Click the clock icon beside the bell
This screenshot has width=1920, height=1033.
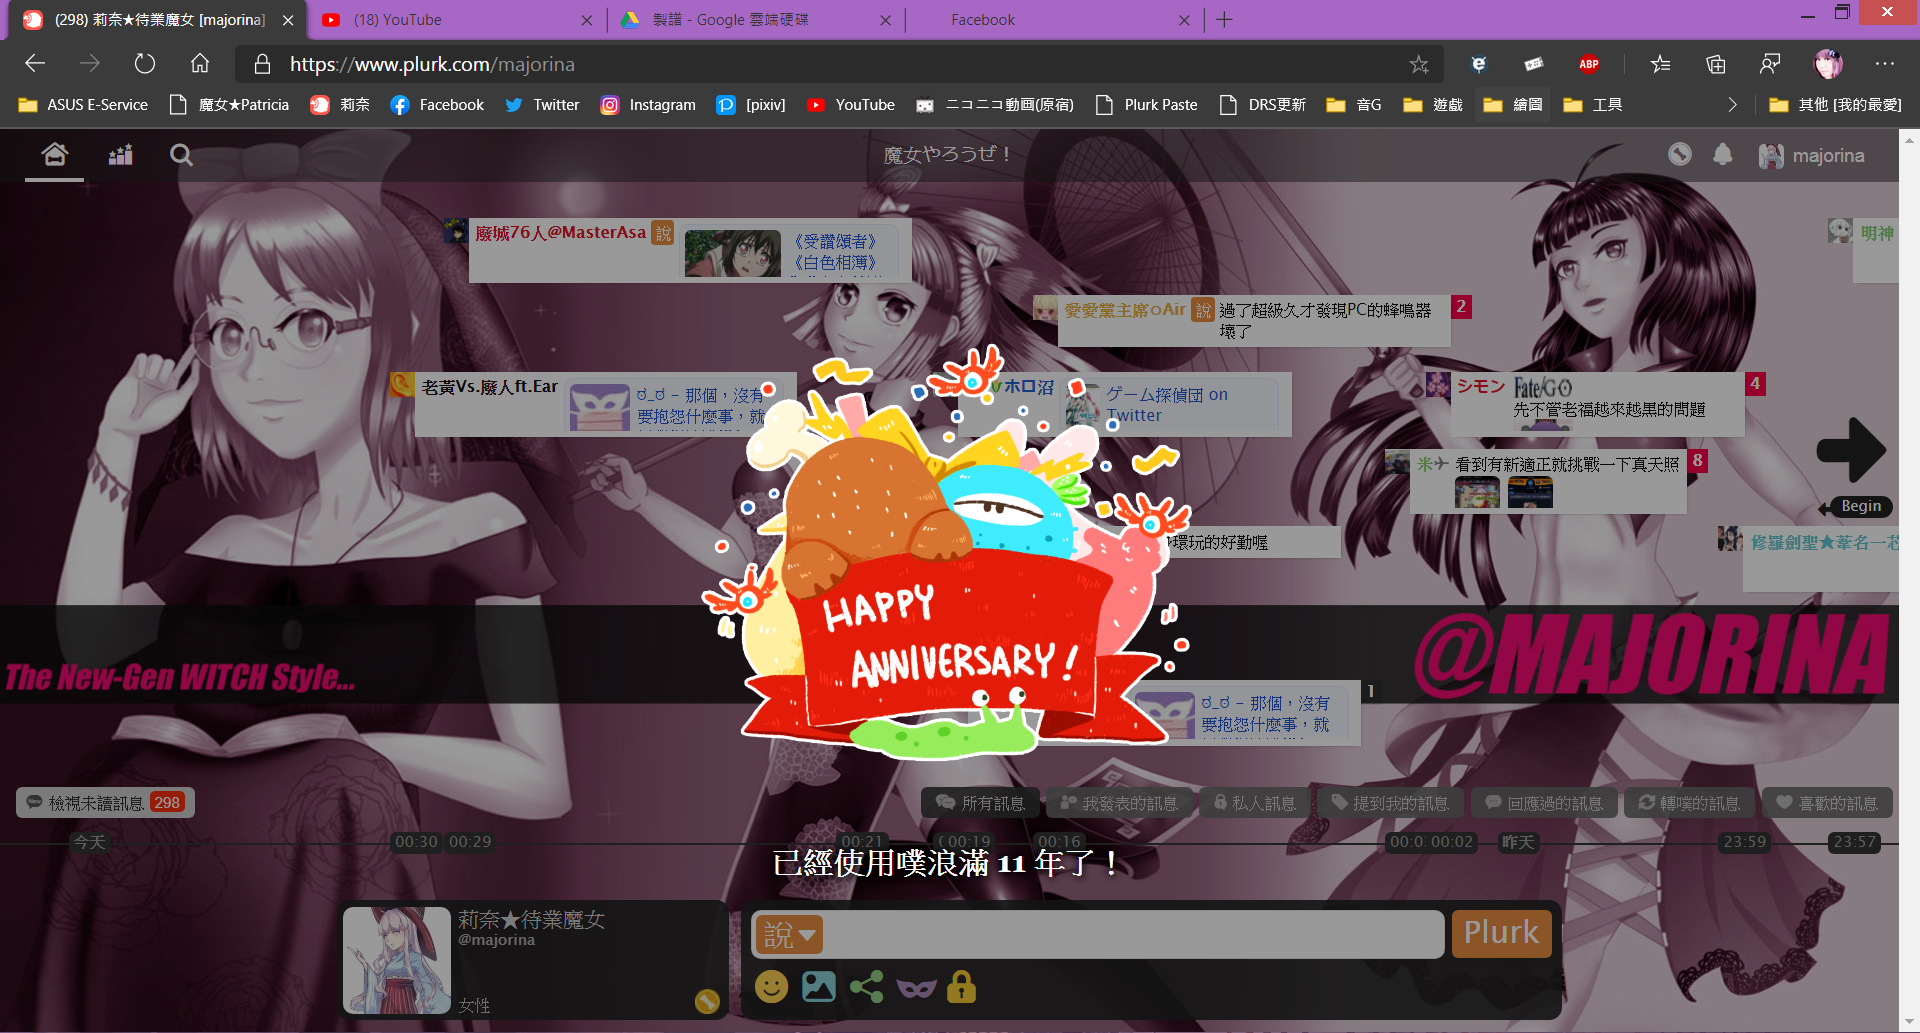coord(1680,154)
